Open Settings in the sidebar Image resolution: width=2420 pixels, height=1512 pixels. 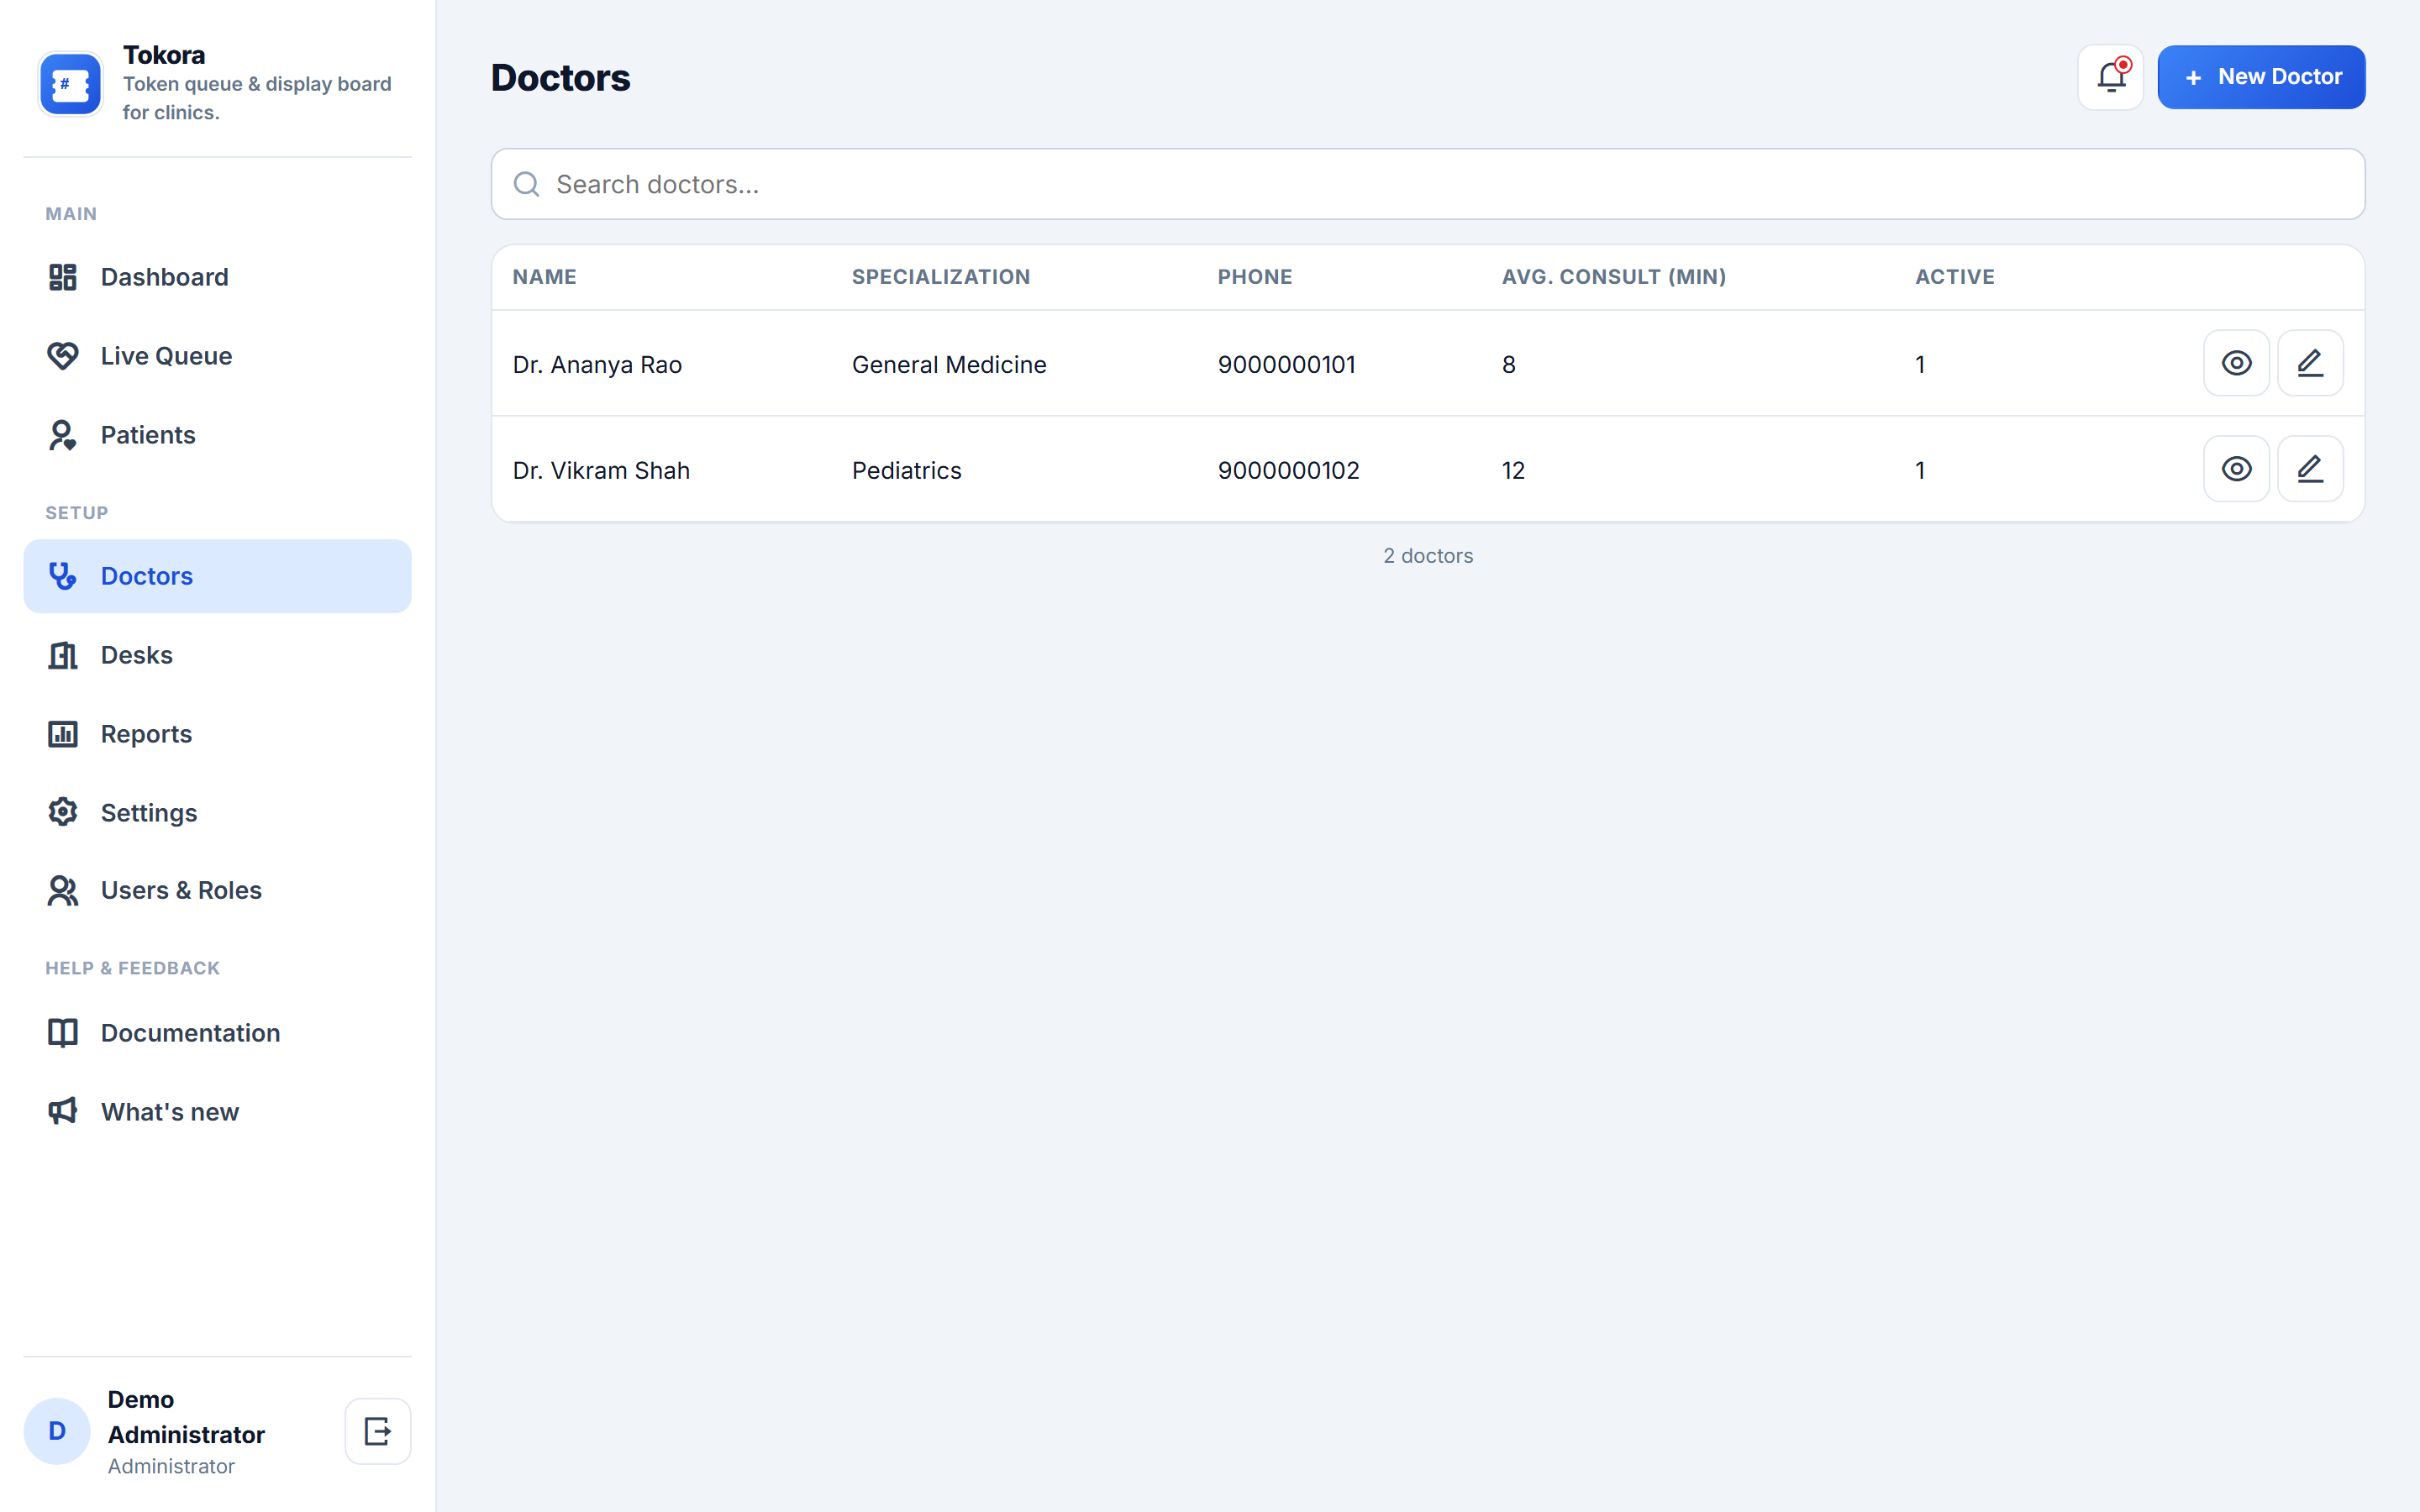(217, 813)
